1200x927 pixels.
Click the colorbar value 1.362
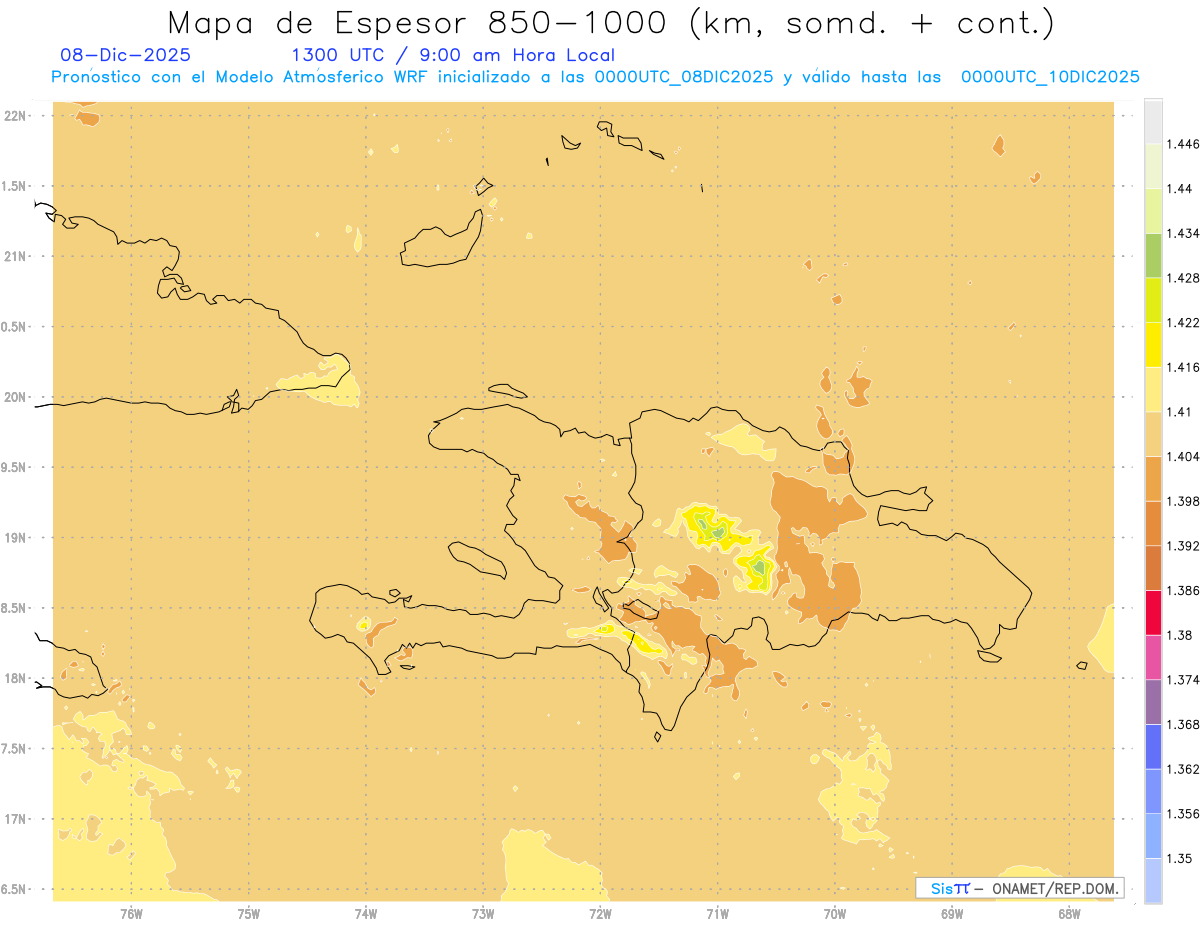(1183, 769)
